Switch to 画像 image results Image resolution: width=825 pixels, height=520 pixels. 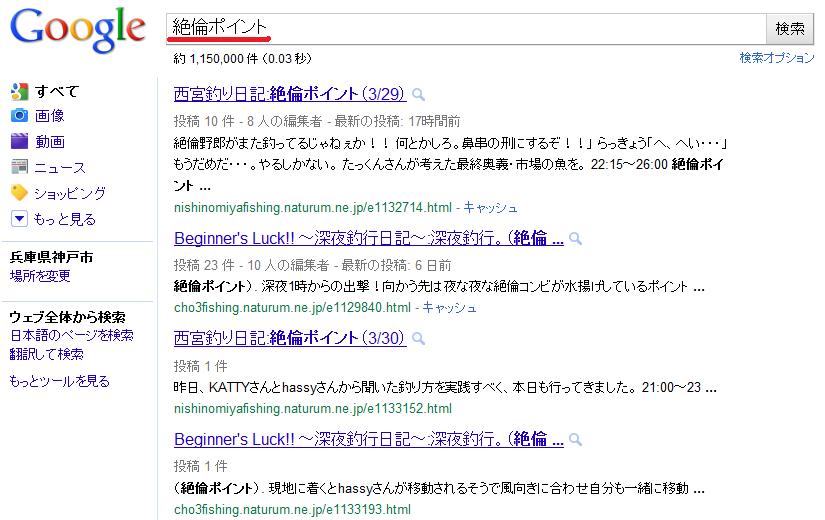click(49, 115)
